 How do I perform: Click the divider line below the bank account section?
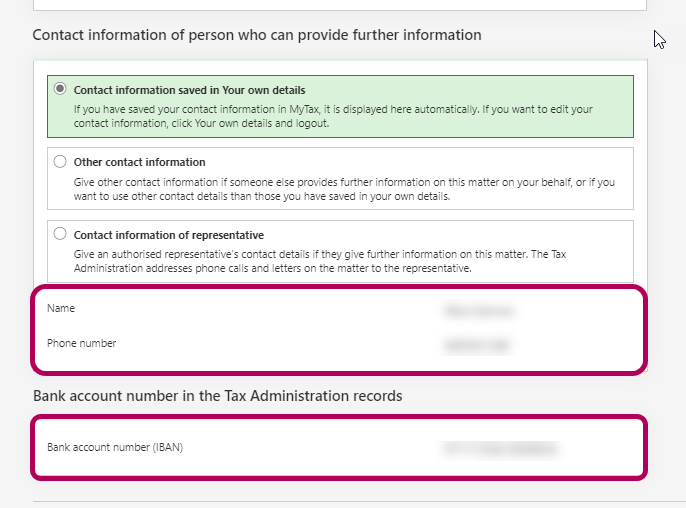[x=340, y=501]
